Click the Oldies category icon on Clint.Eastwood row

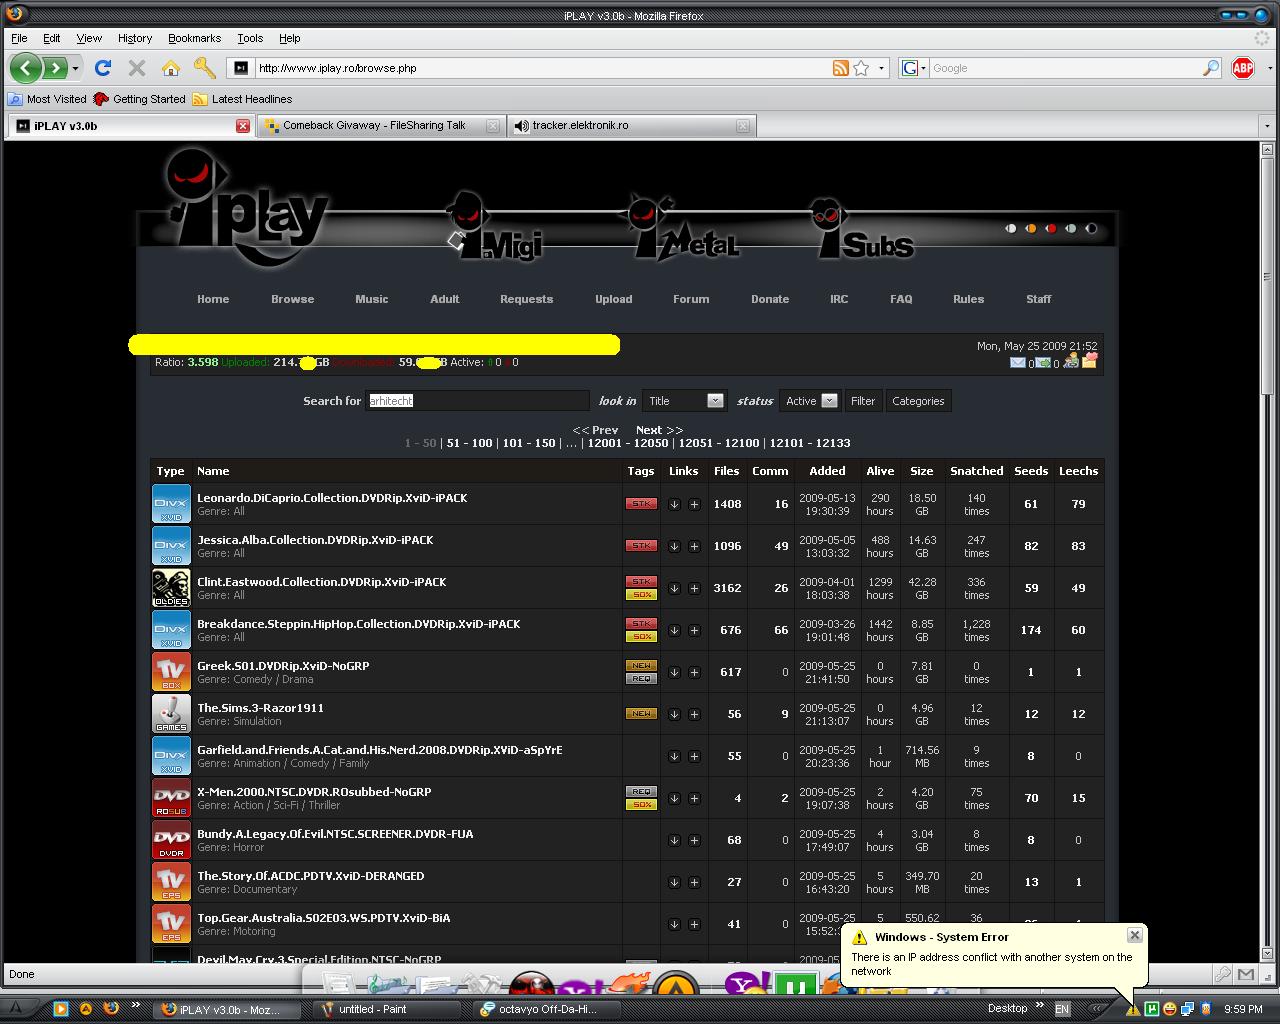(171, 588)
